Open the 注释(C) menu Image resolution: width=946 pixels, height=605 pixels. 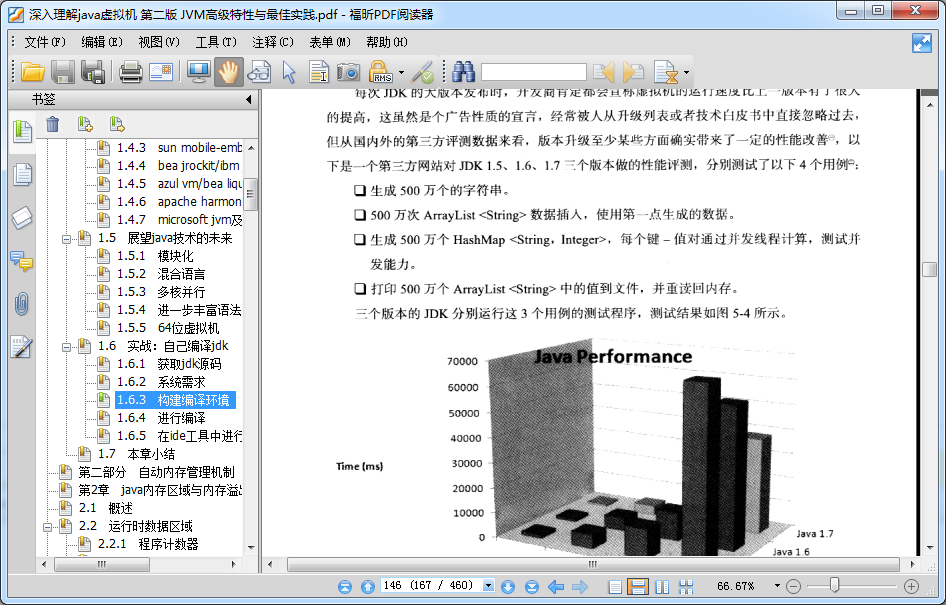tap(273, 42)
